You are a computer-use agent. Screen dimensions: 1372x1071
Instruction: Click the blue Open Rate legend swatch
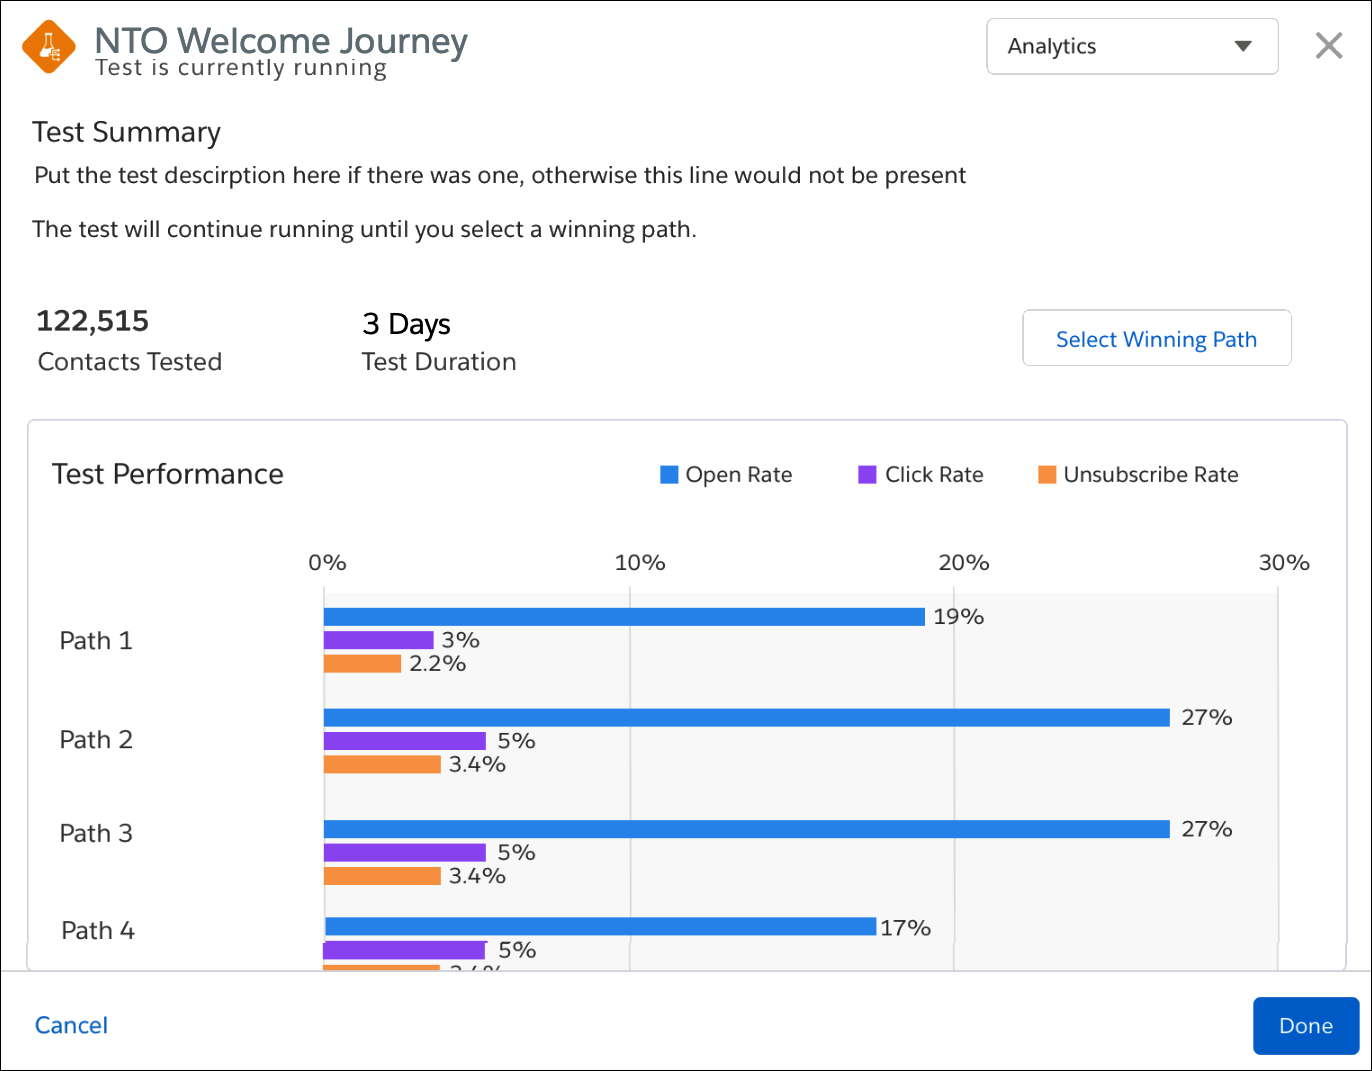[x=669, y=474]
